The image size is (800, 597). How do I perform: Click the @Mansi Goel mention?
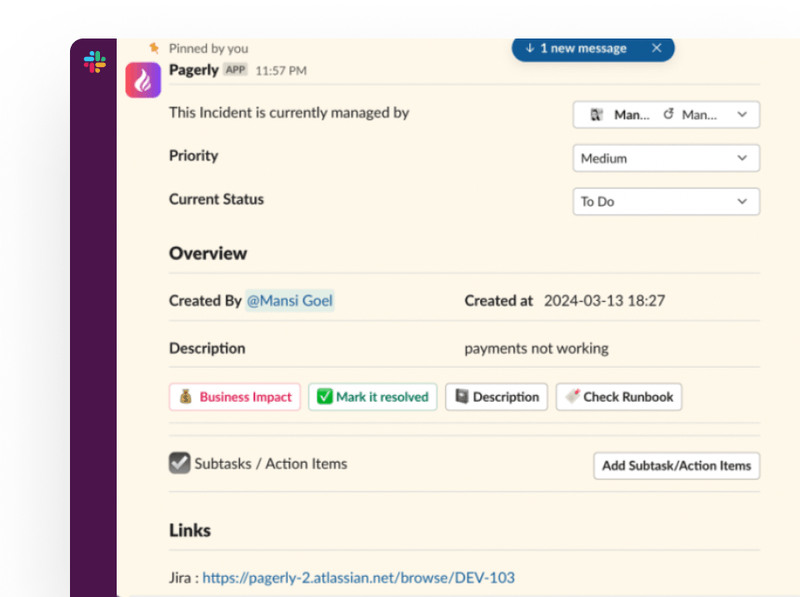click(x=289, y=300)
